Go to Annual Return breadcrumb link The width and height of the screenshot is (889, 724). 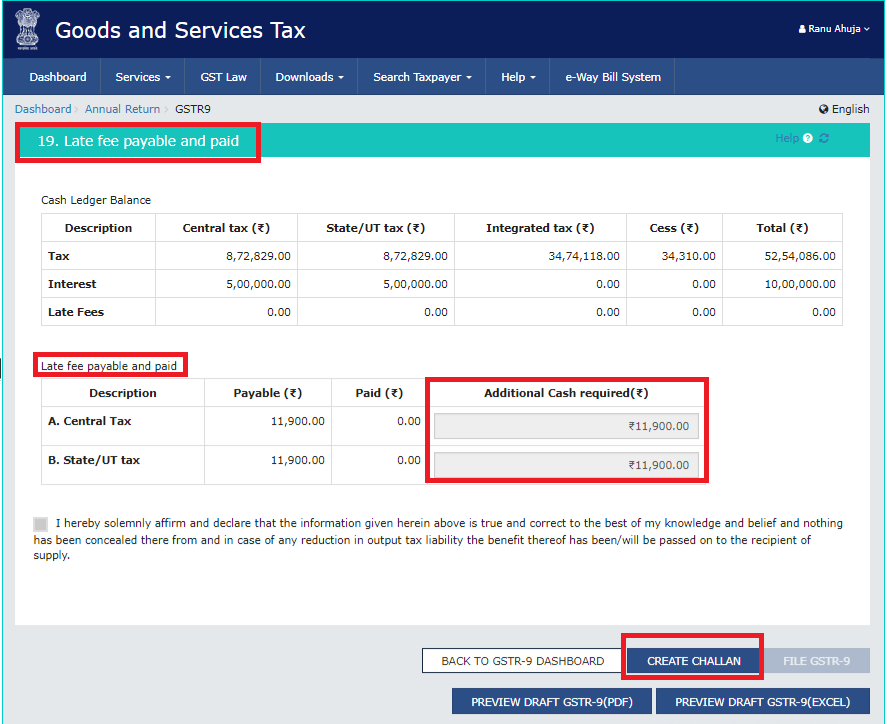pos(122,109)
